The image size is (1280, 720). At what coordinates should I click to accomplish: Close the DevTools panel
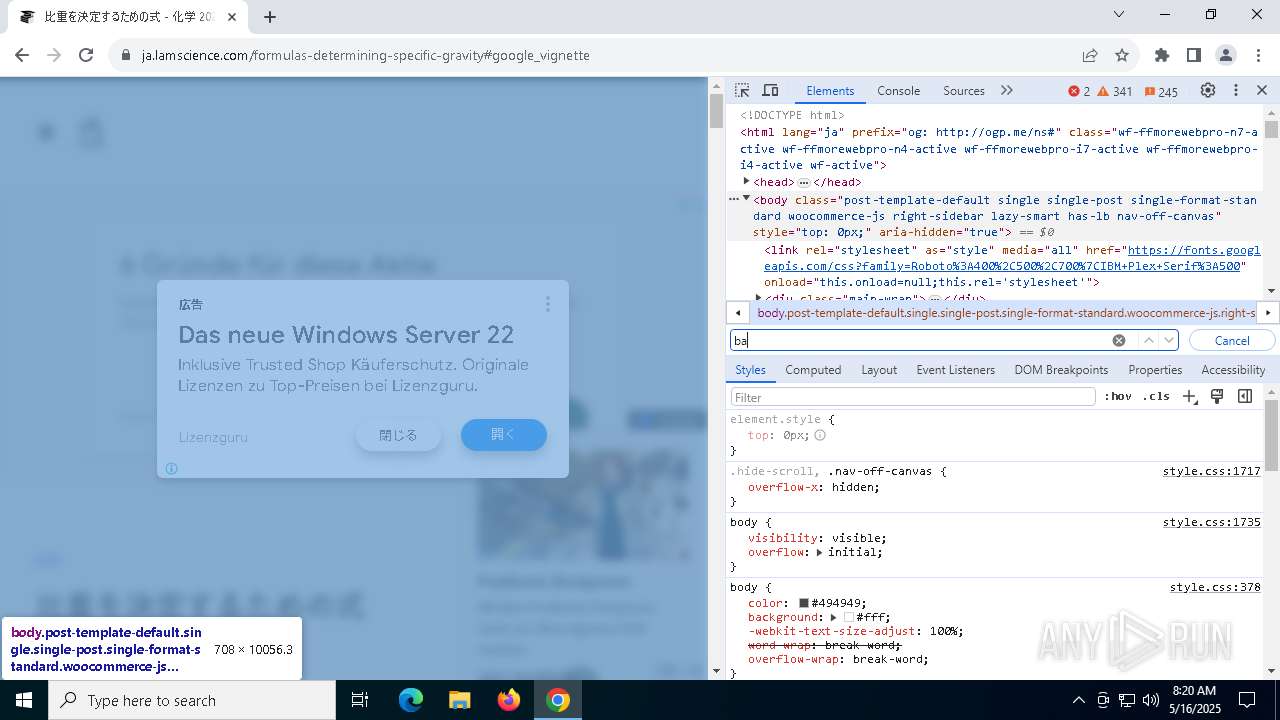(x=1262, y=90)
